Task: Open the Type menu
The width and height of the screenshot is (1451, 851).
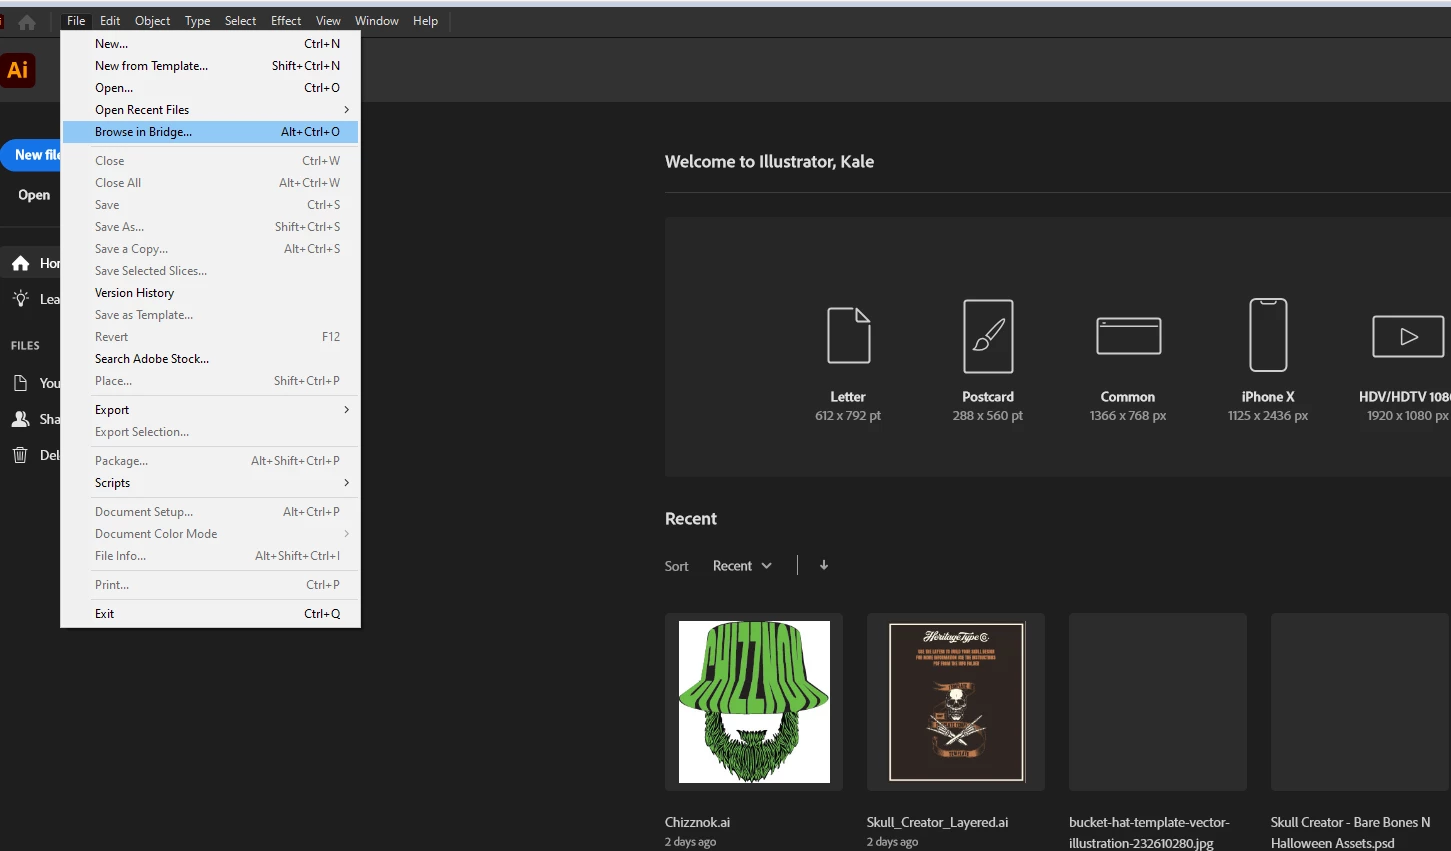Action: coord(197,21)
